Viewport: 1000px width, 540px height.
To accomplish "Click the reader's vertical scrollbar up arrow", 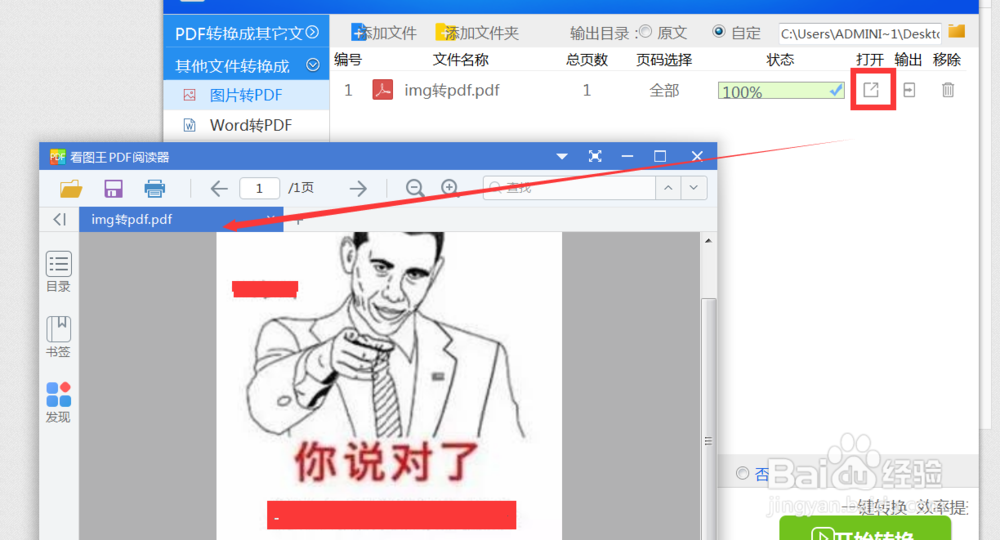I will tap(708, 241).
